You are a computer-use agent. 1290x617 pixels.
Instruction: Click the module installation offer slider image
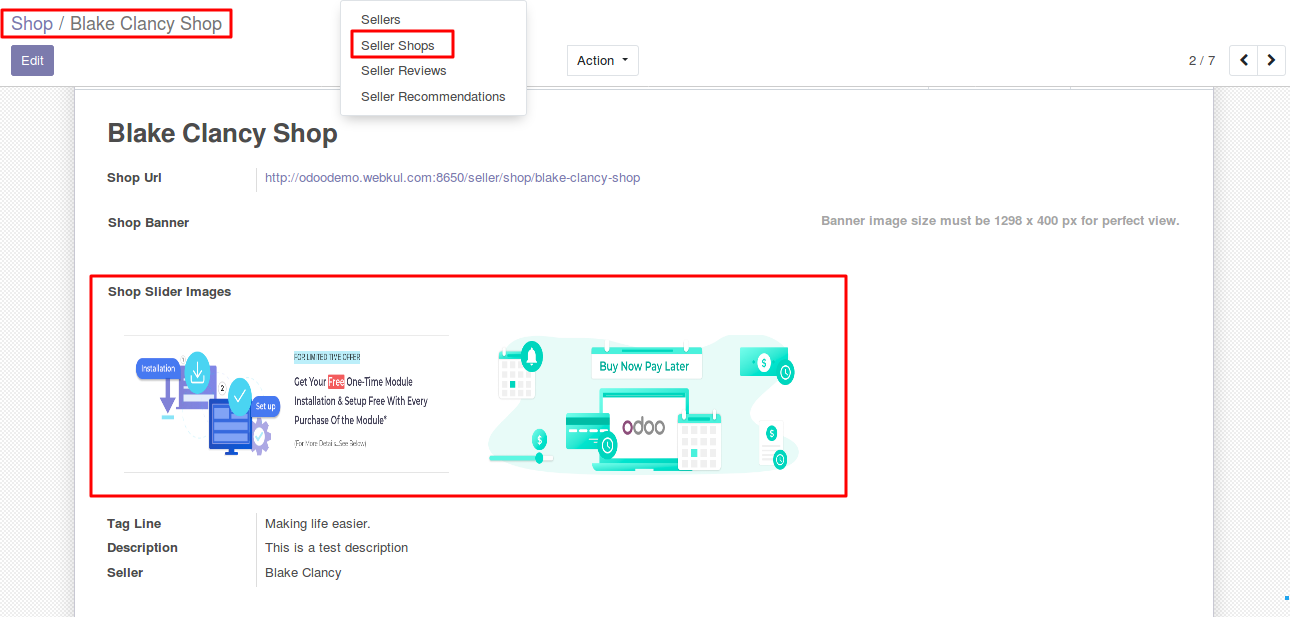[x=286, y=404]
